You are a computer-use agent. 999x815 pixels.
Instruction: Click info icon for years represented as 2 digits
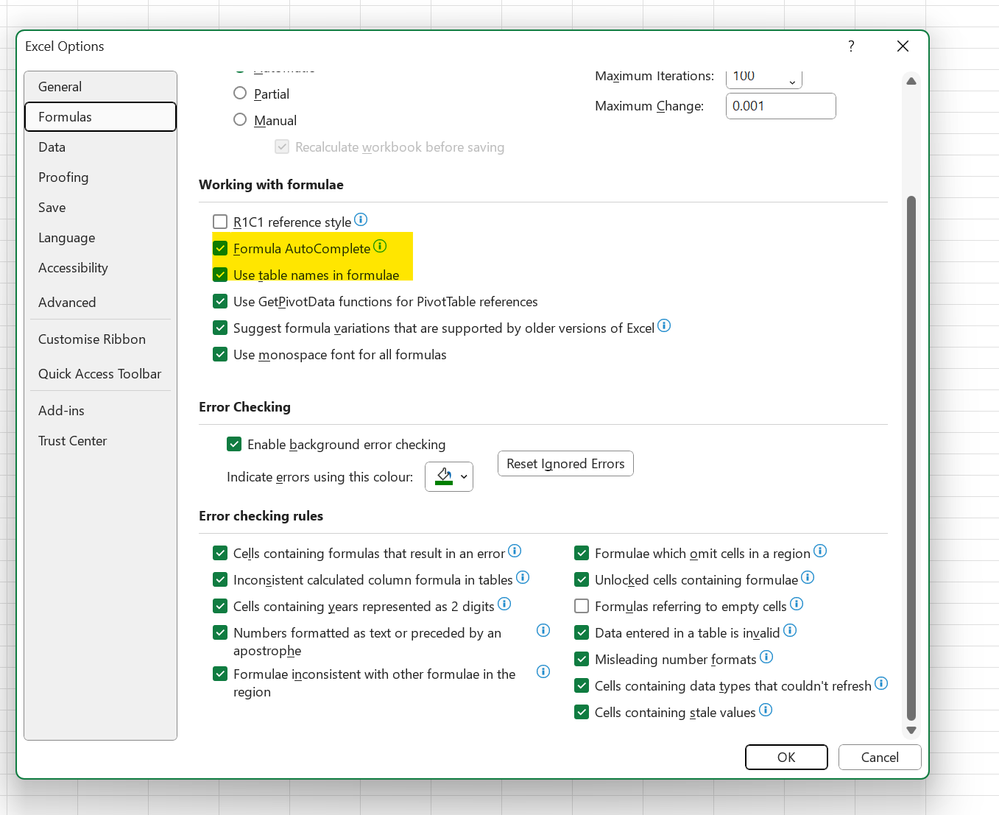(504, 603)
